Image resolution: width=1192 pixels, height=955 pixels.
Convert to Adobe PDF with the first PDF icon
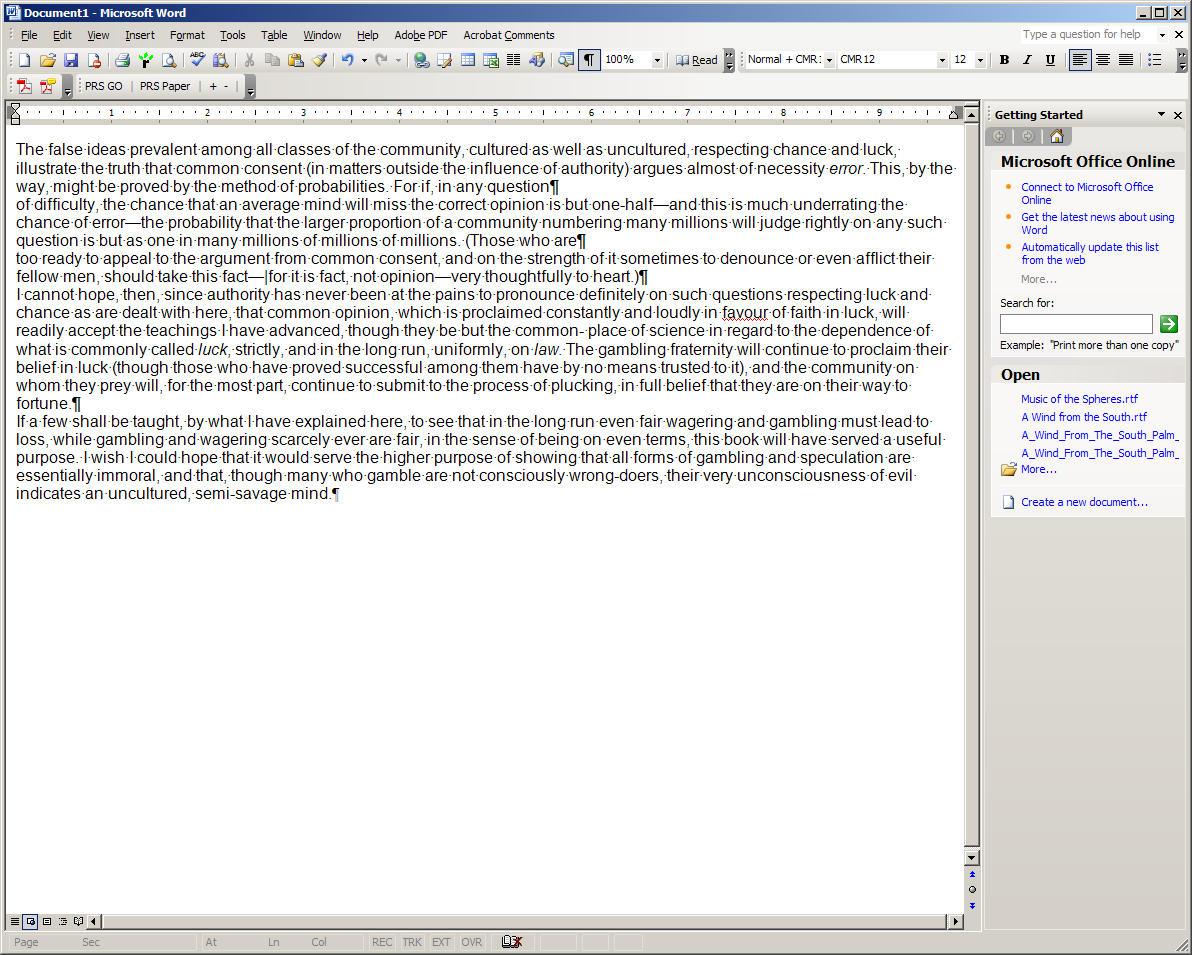(24, 87)
